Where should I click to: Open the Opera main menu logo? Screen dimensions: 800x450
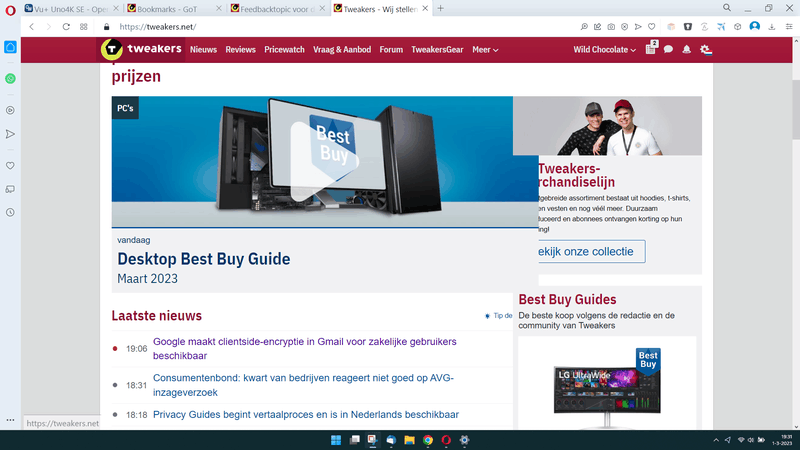pos(10,10)
